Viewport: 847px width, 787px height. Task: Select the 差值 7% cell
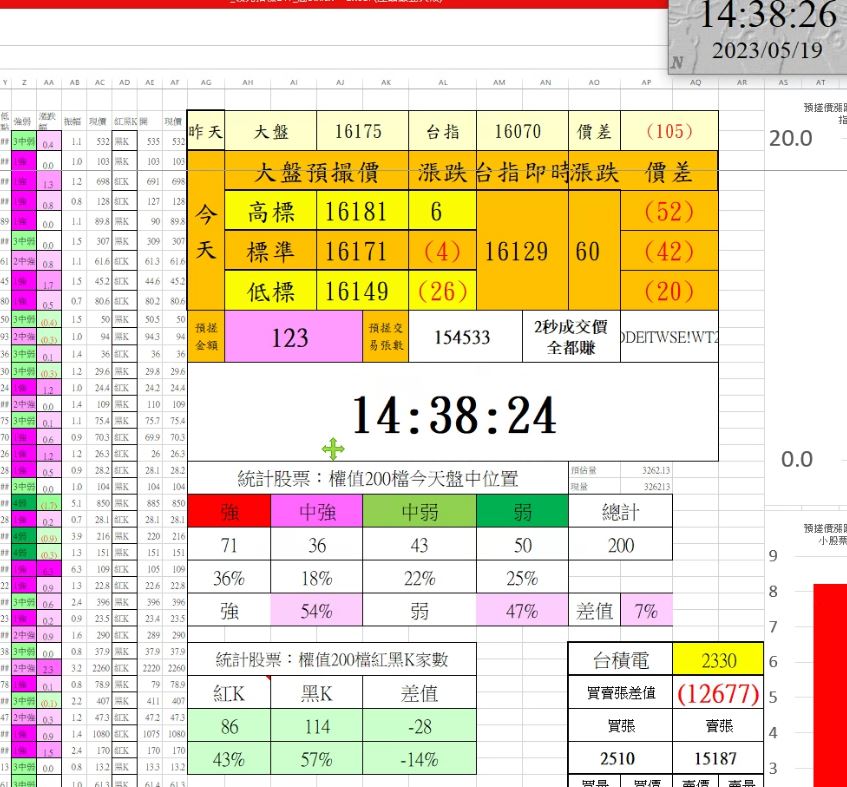[x=646, y=610]
